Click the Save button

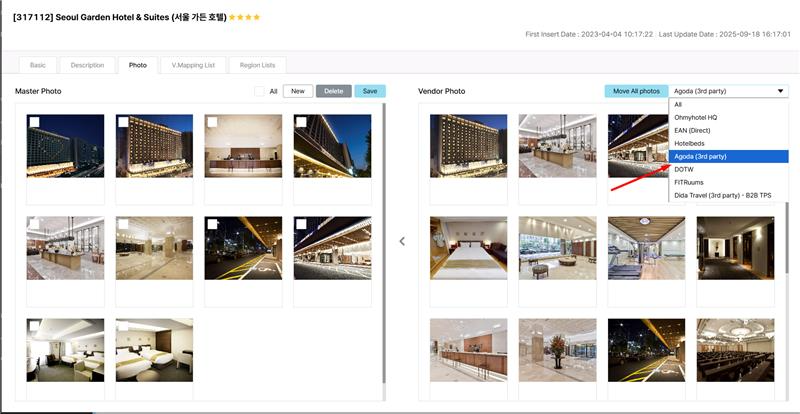coord(370,91)
